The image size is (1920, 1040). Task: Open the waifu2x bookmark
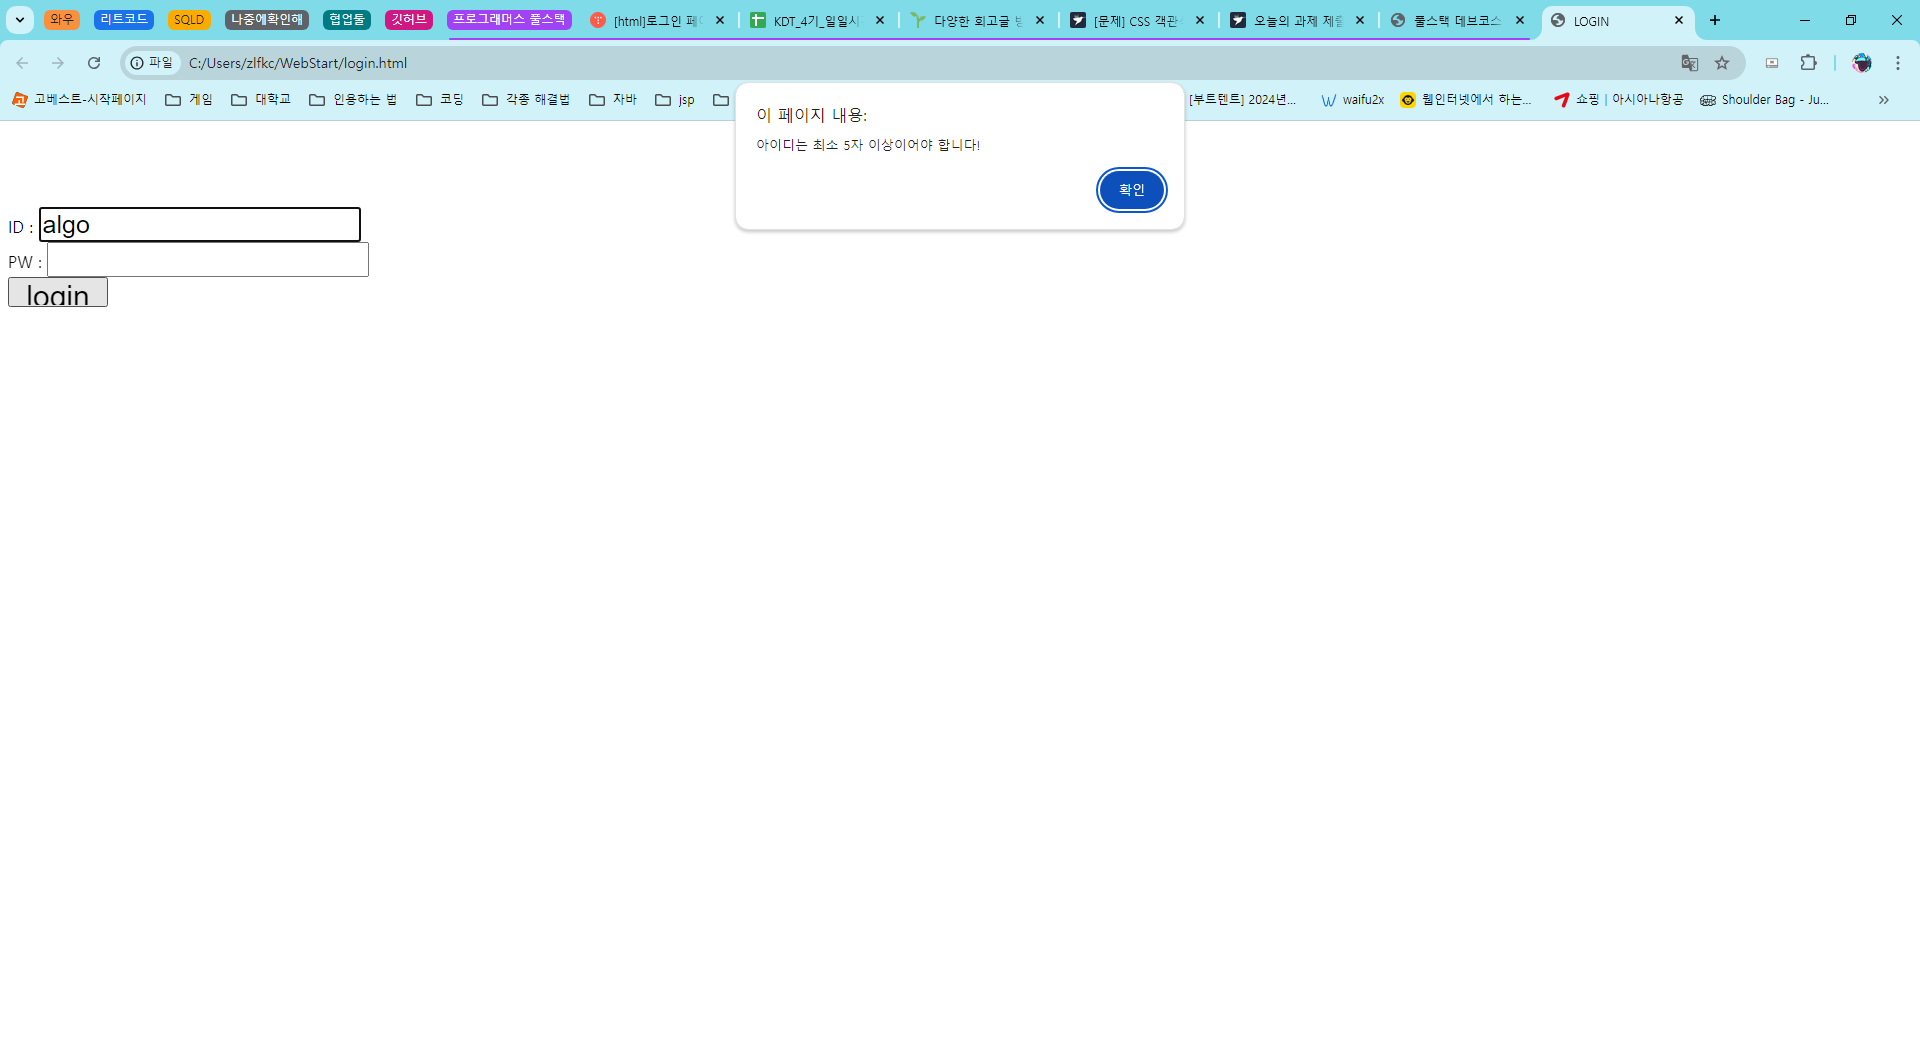coord(1352,100)
